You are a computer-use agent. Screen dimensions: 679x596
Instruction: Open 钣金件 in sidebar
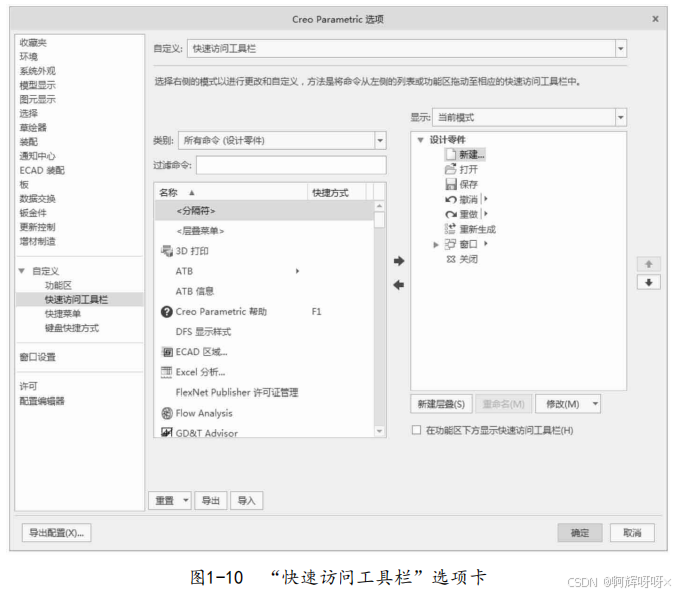tap(33, 213)
